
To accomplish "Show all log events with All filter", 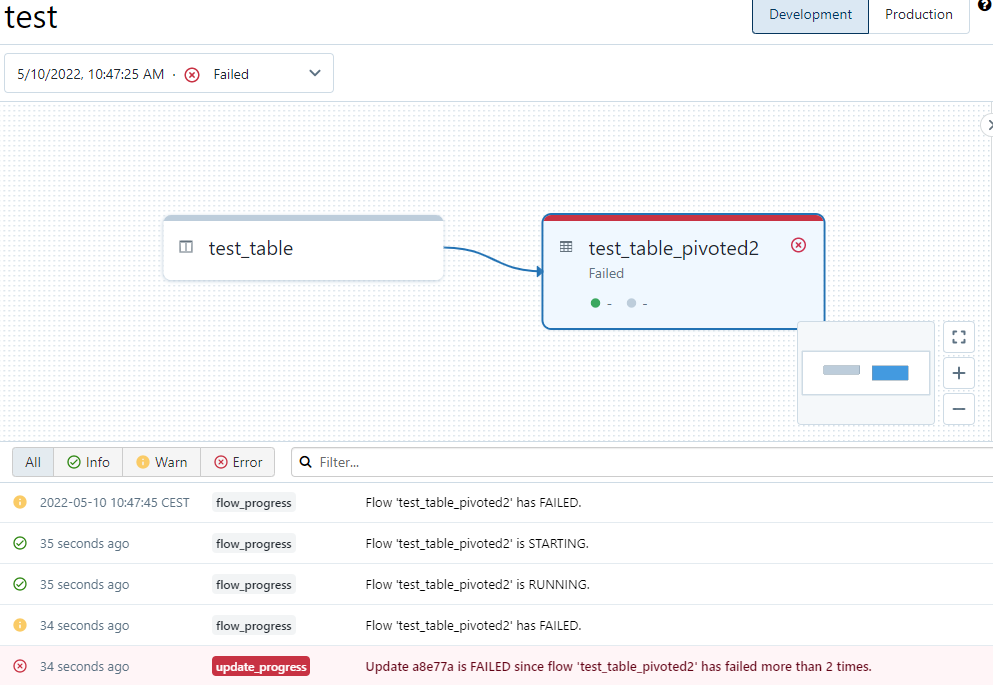I will click(x=33, y=462).
